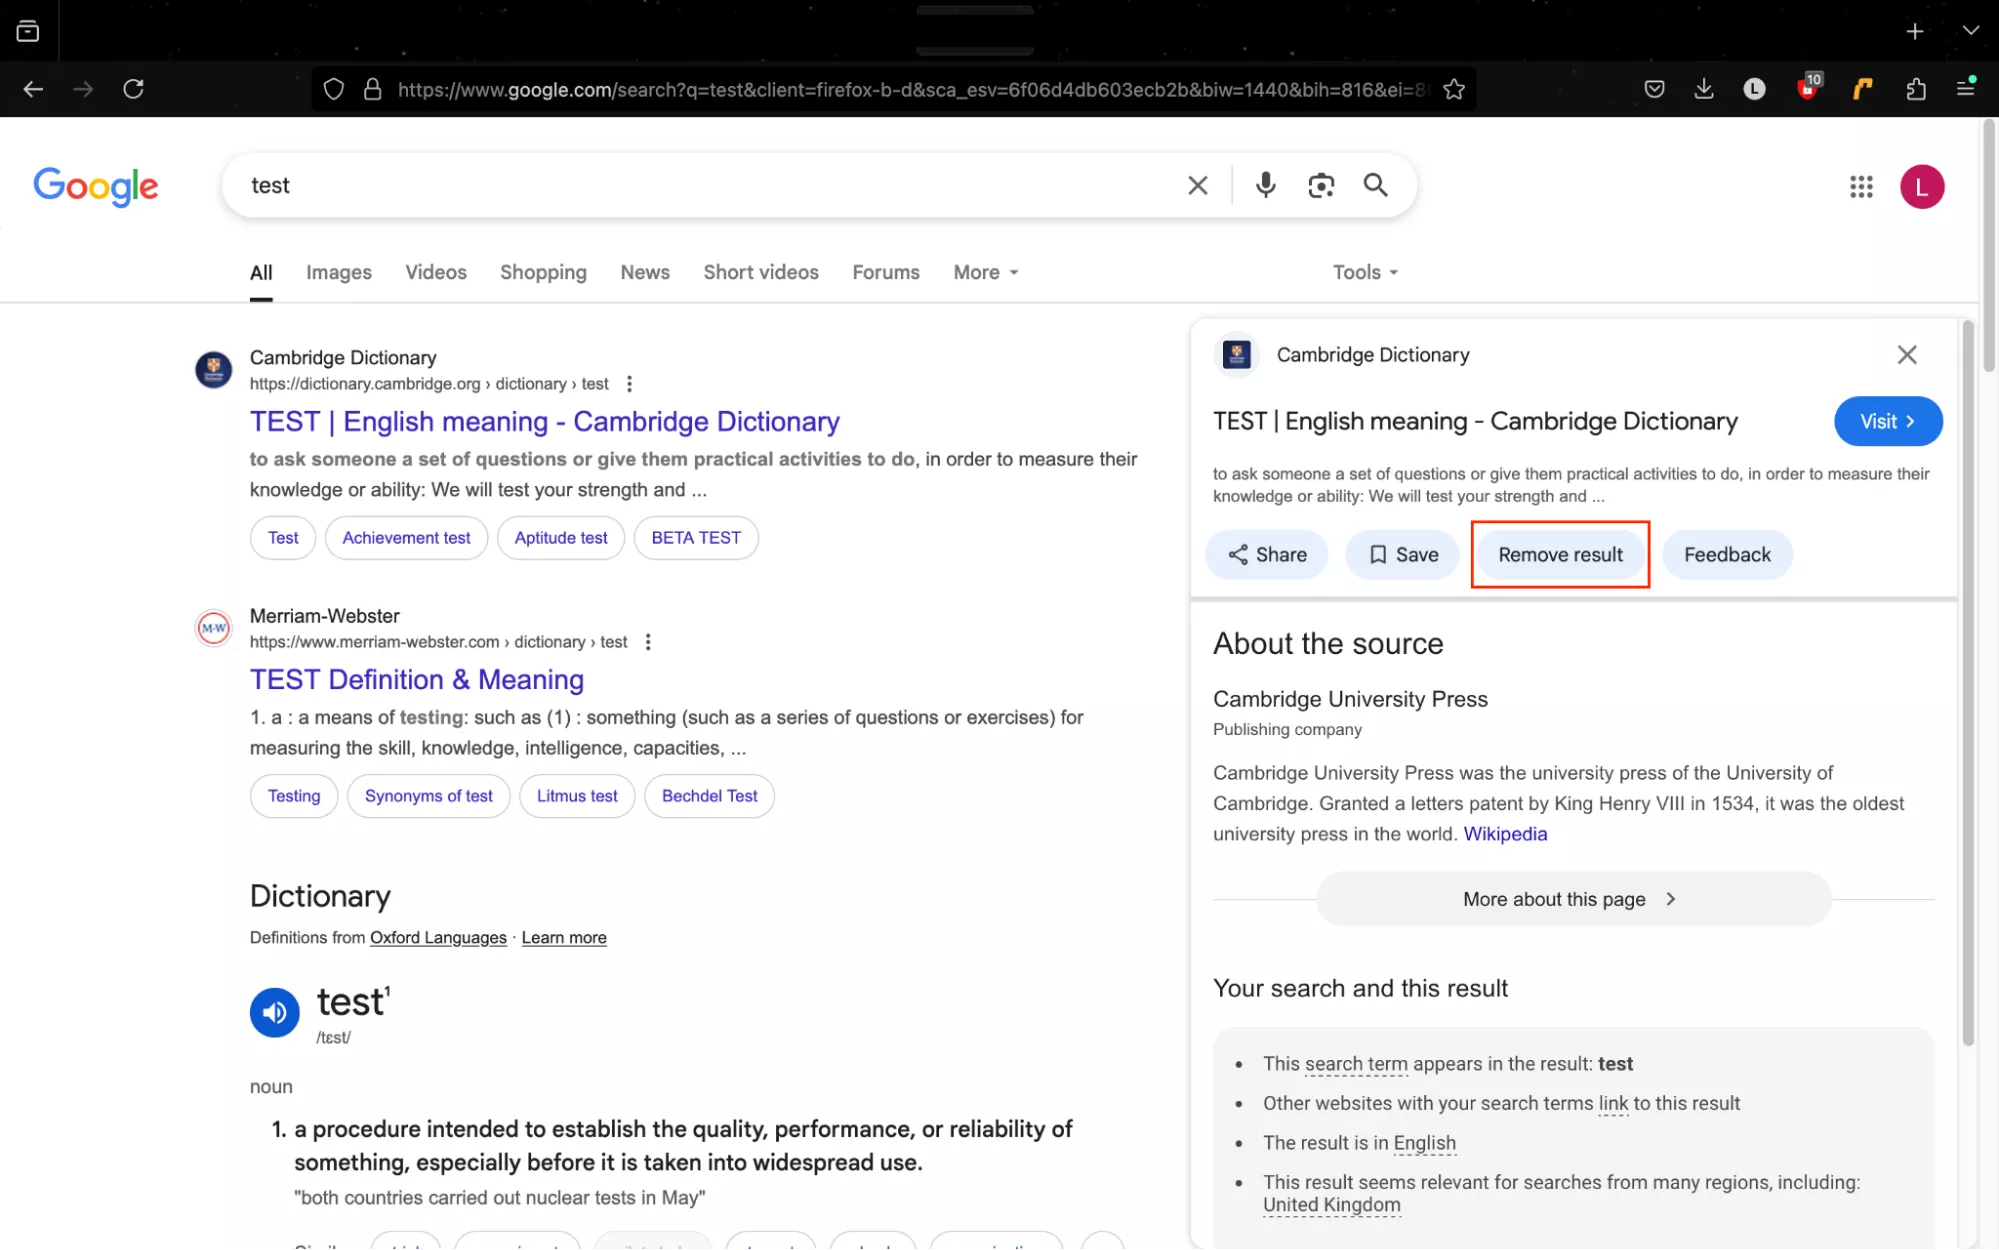This screenshot has height=1250, width=1999.
Task: Open the Wikipedia link in source panel
Action: coord(1504,834)
